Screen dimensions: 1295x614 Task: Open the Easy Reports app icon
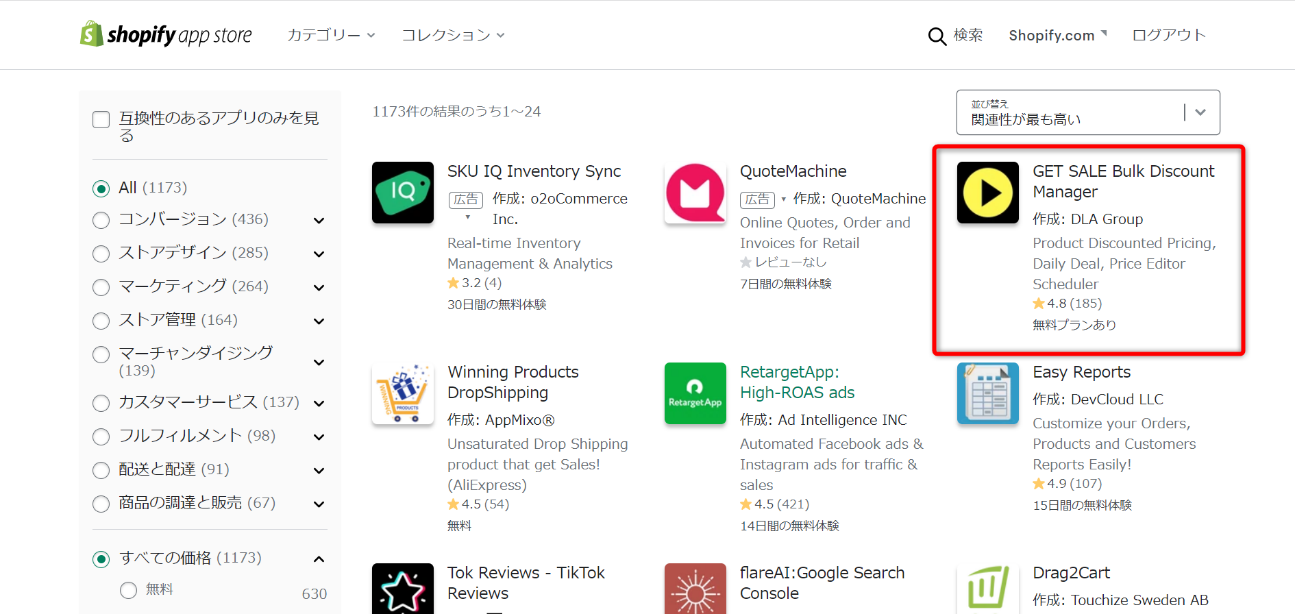click(988, 393)
